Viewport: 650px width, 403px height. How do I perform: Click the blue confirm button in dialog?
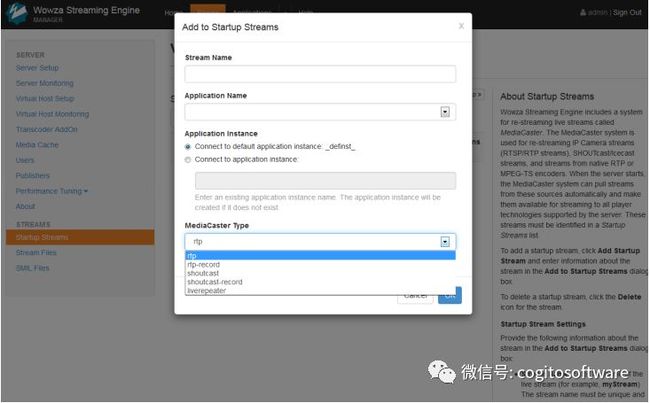450,295
